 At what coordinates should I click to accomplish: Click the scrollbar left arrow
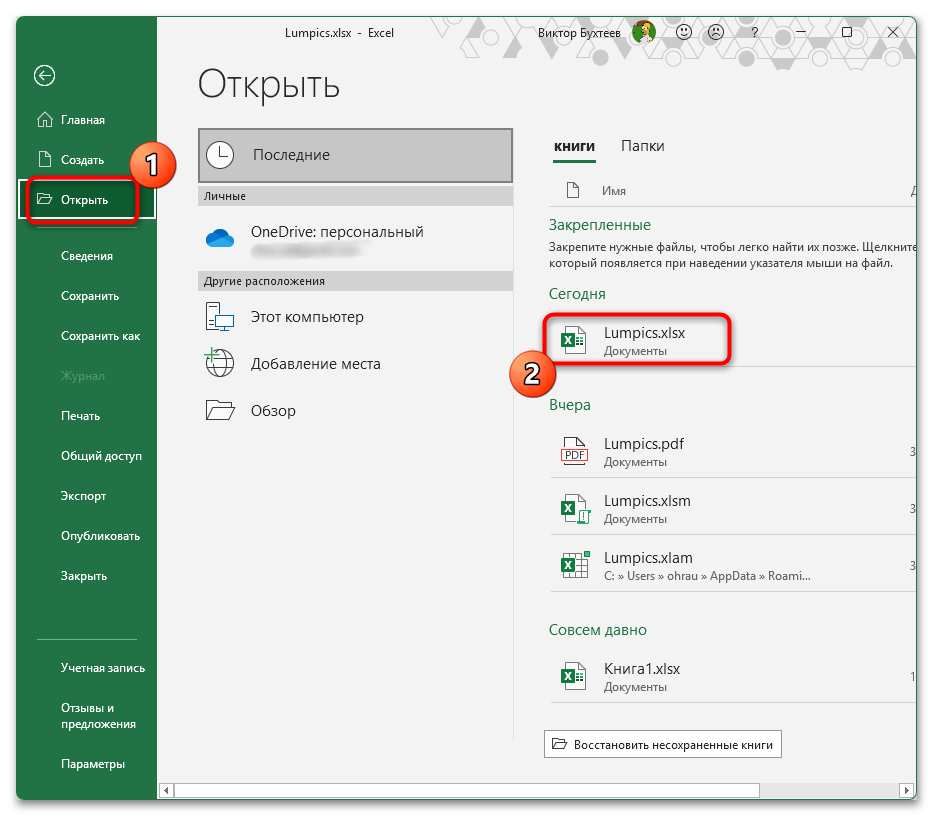coord(166,790)
